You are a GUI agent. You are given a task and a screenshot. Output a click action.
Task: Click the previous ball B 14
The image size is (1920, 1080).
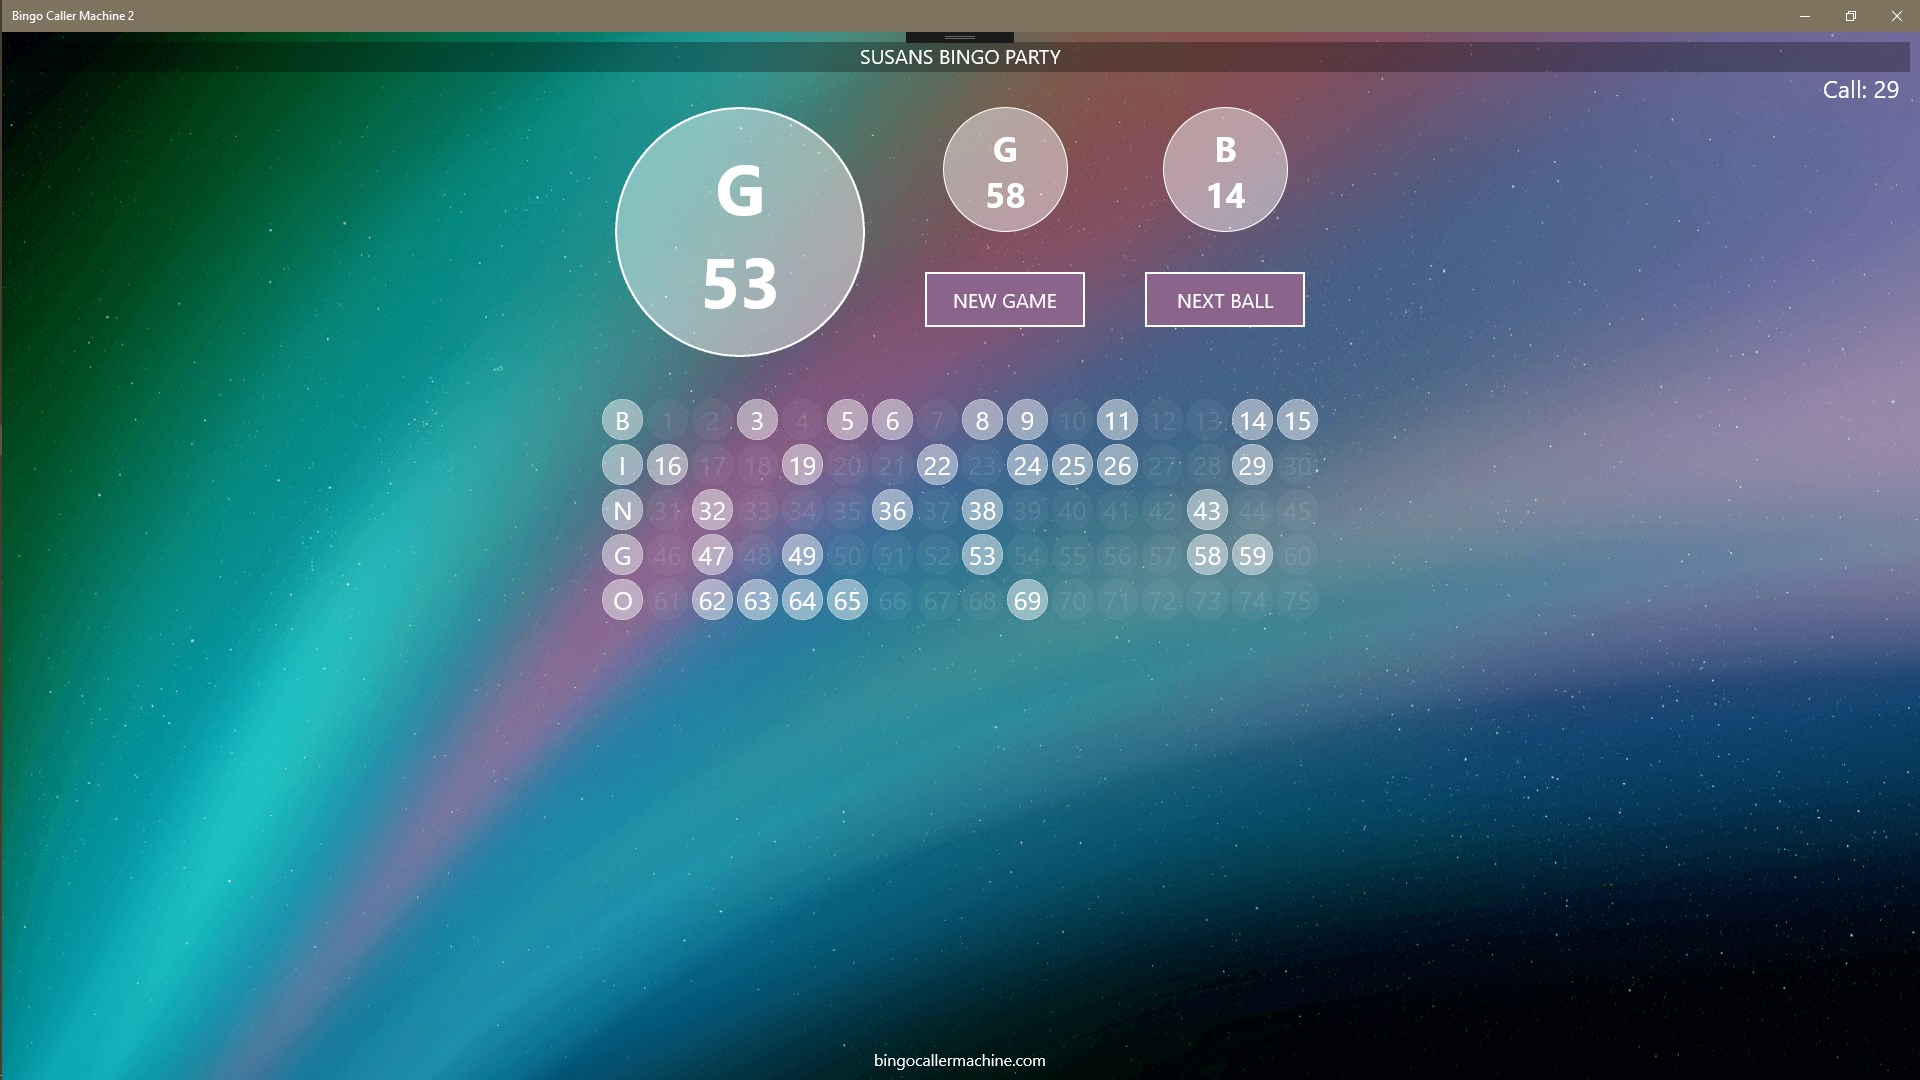coord(1225,170)
